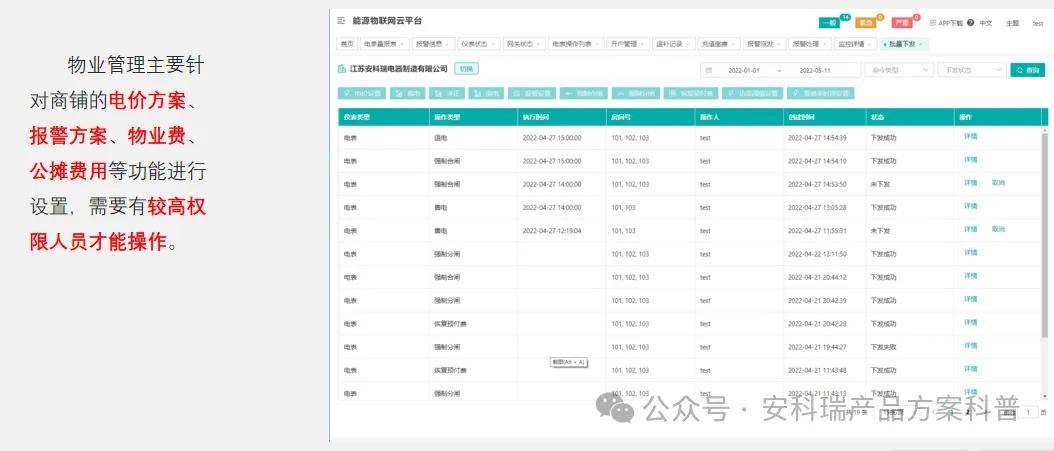The height and width of the screenshot is (451, 1054).
Task: Click the building icon before the company name
Action: point(342,69)
